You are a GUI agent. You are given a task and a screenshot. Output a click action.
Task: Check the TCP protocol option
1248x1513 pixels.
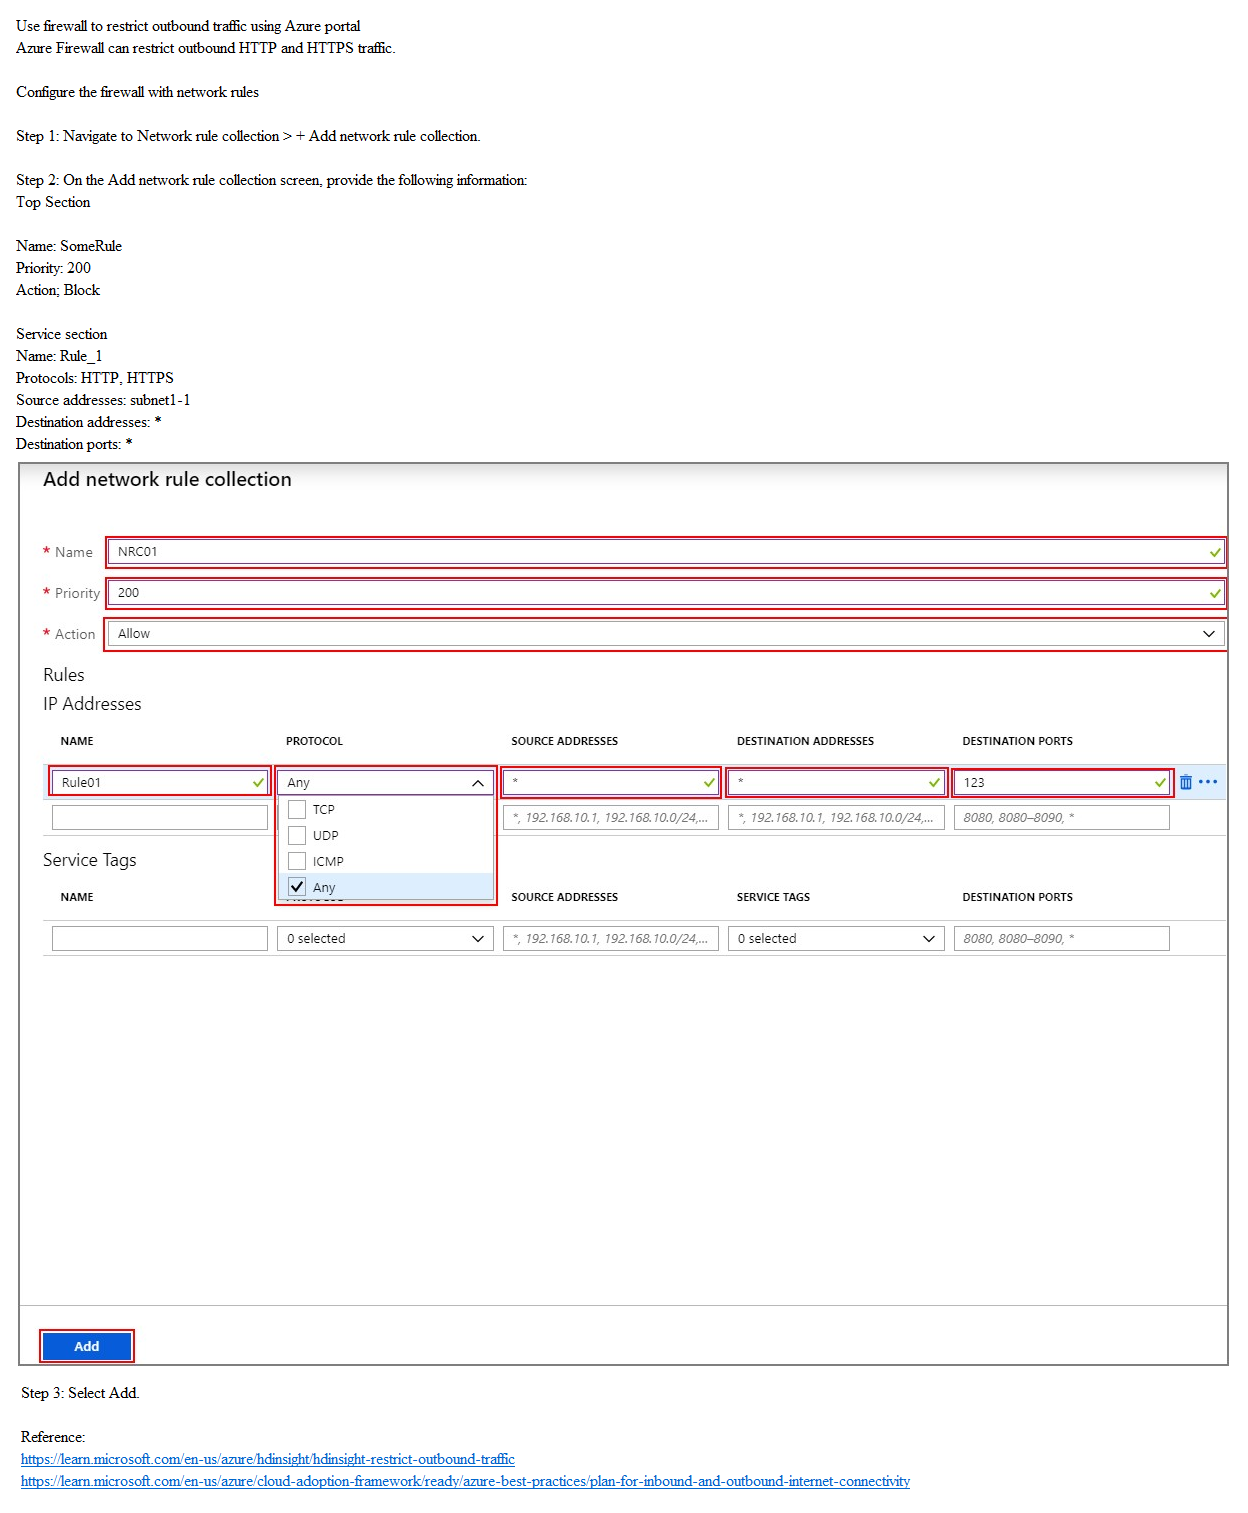point(297,809)
